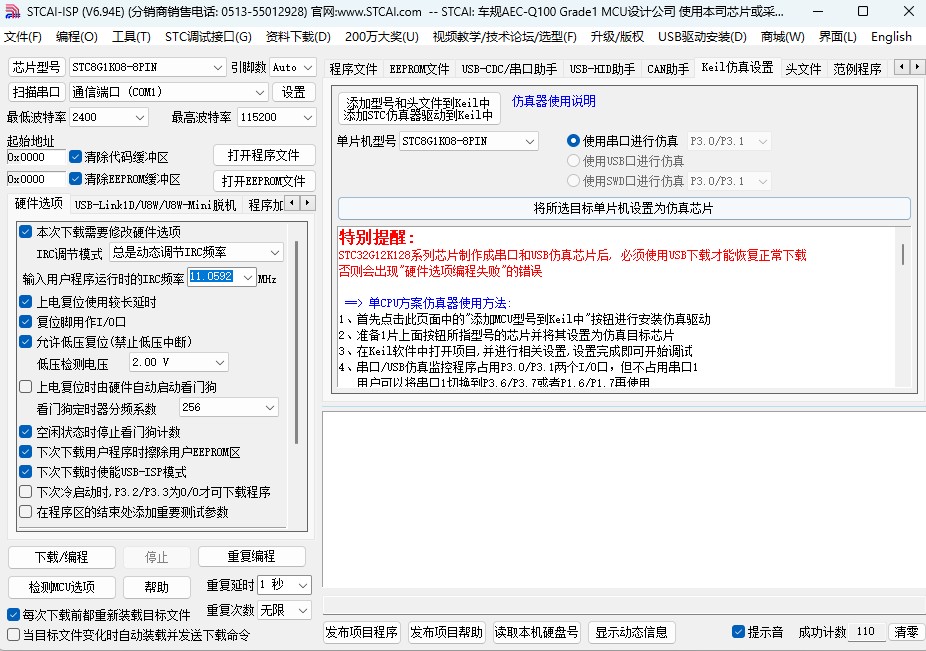
Task: Open the STC调试接口(G) menu
Action: point(208,37)
